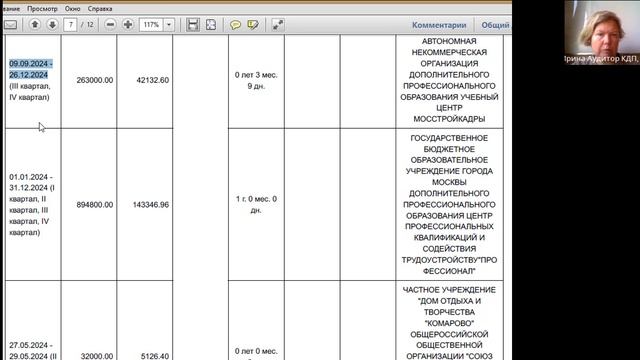
Task: Open the Комментарии panel
Action: (x=439, y=25)
